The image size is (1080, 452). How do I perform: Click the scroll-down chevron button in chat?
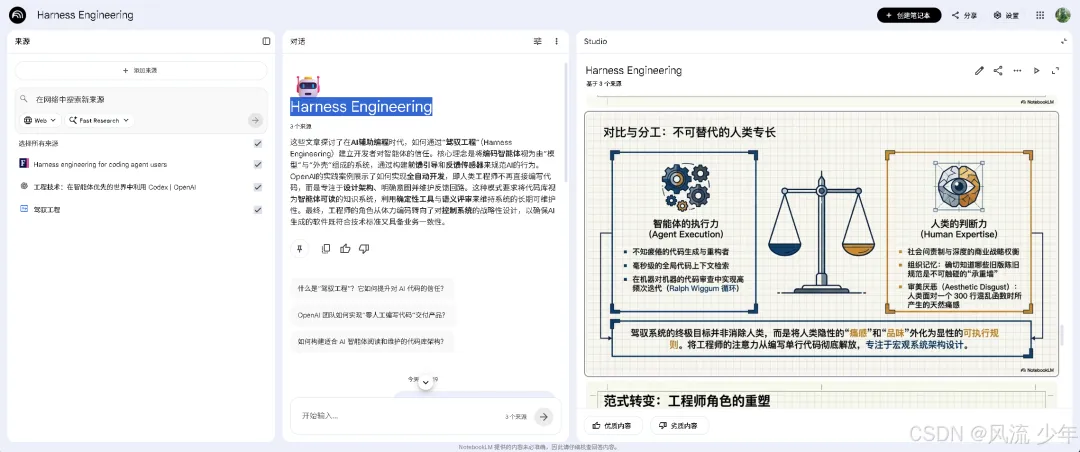426,382
